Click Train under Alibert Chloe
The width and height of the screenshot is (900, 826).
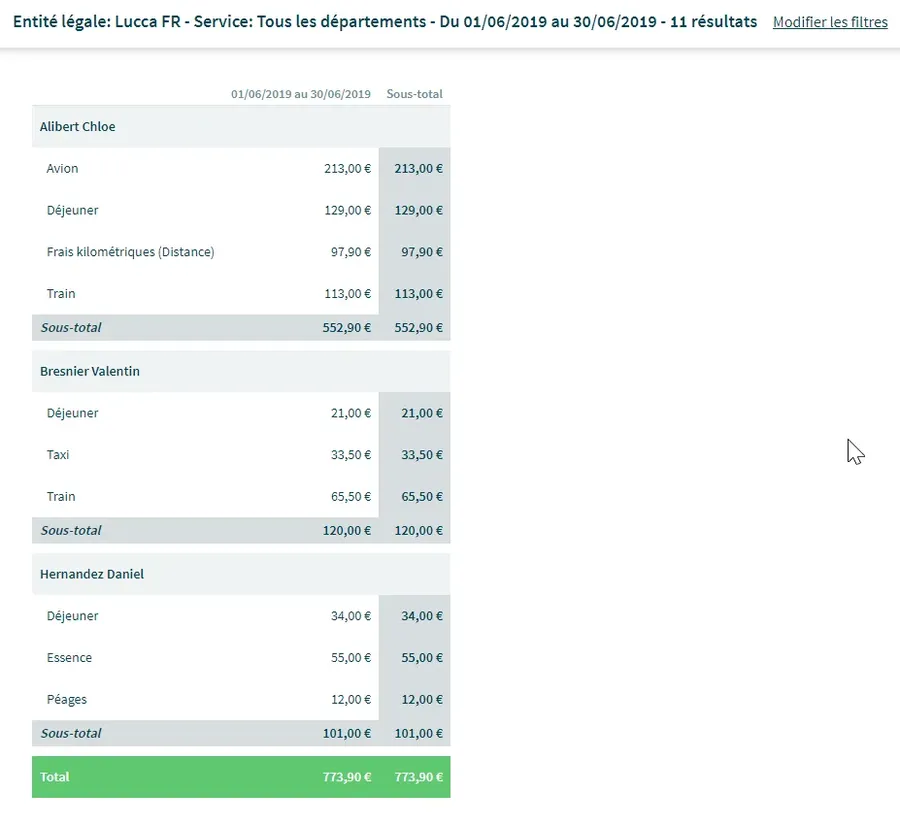click(x=61, y=294)
